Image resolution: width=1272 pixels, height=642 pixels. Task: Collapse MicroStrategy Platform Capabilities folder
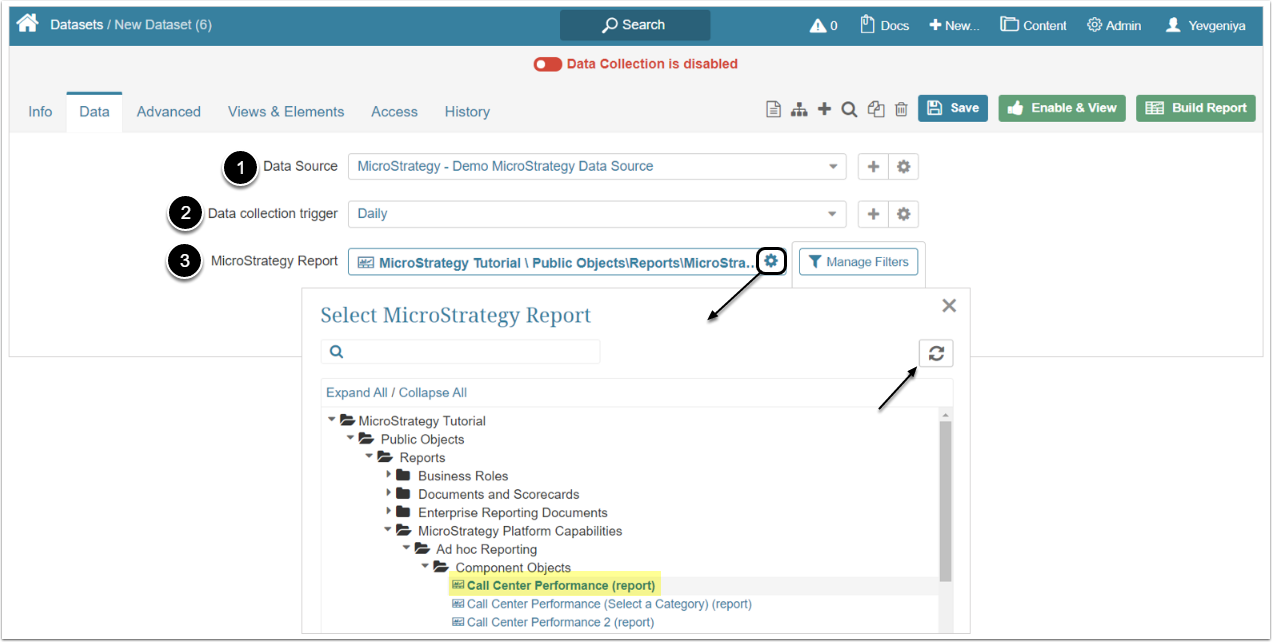[x=388, y=531]
